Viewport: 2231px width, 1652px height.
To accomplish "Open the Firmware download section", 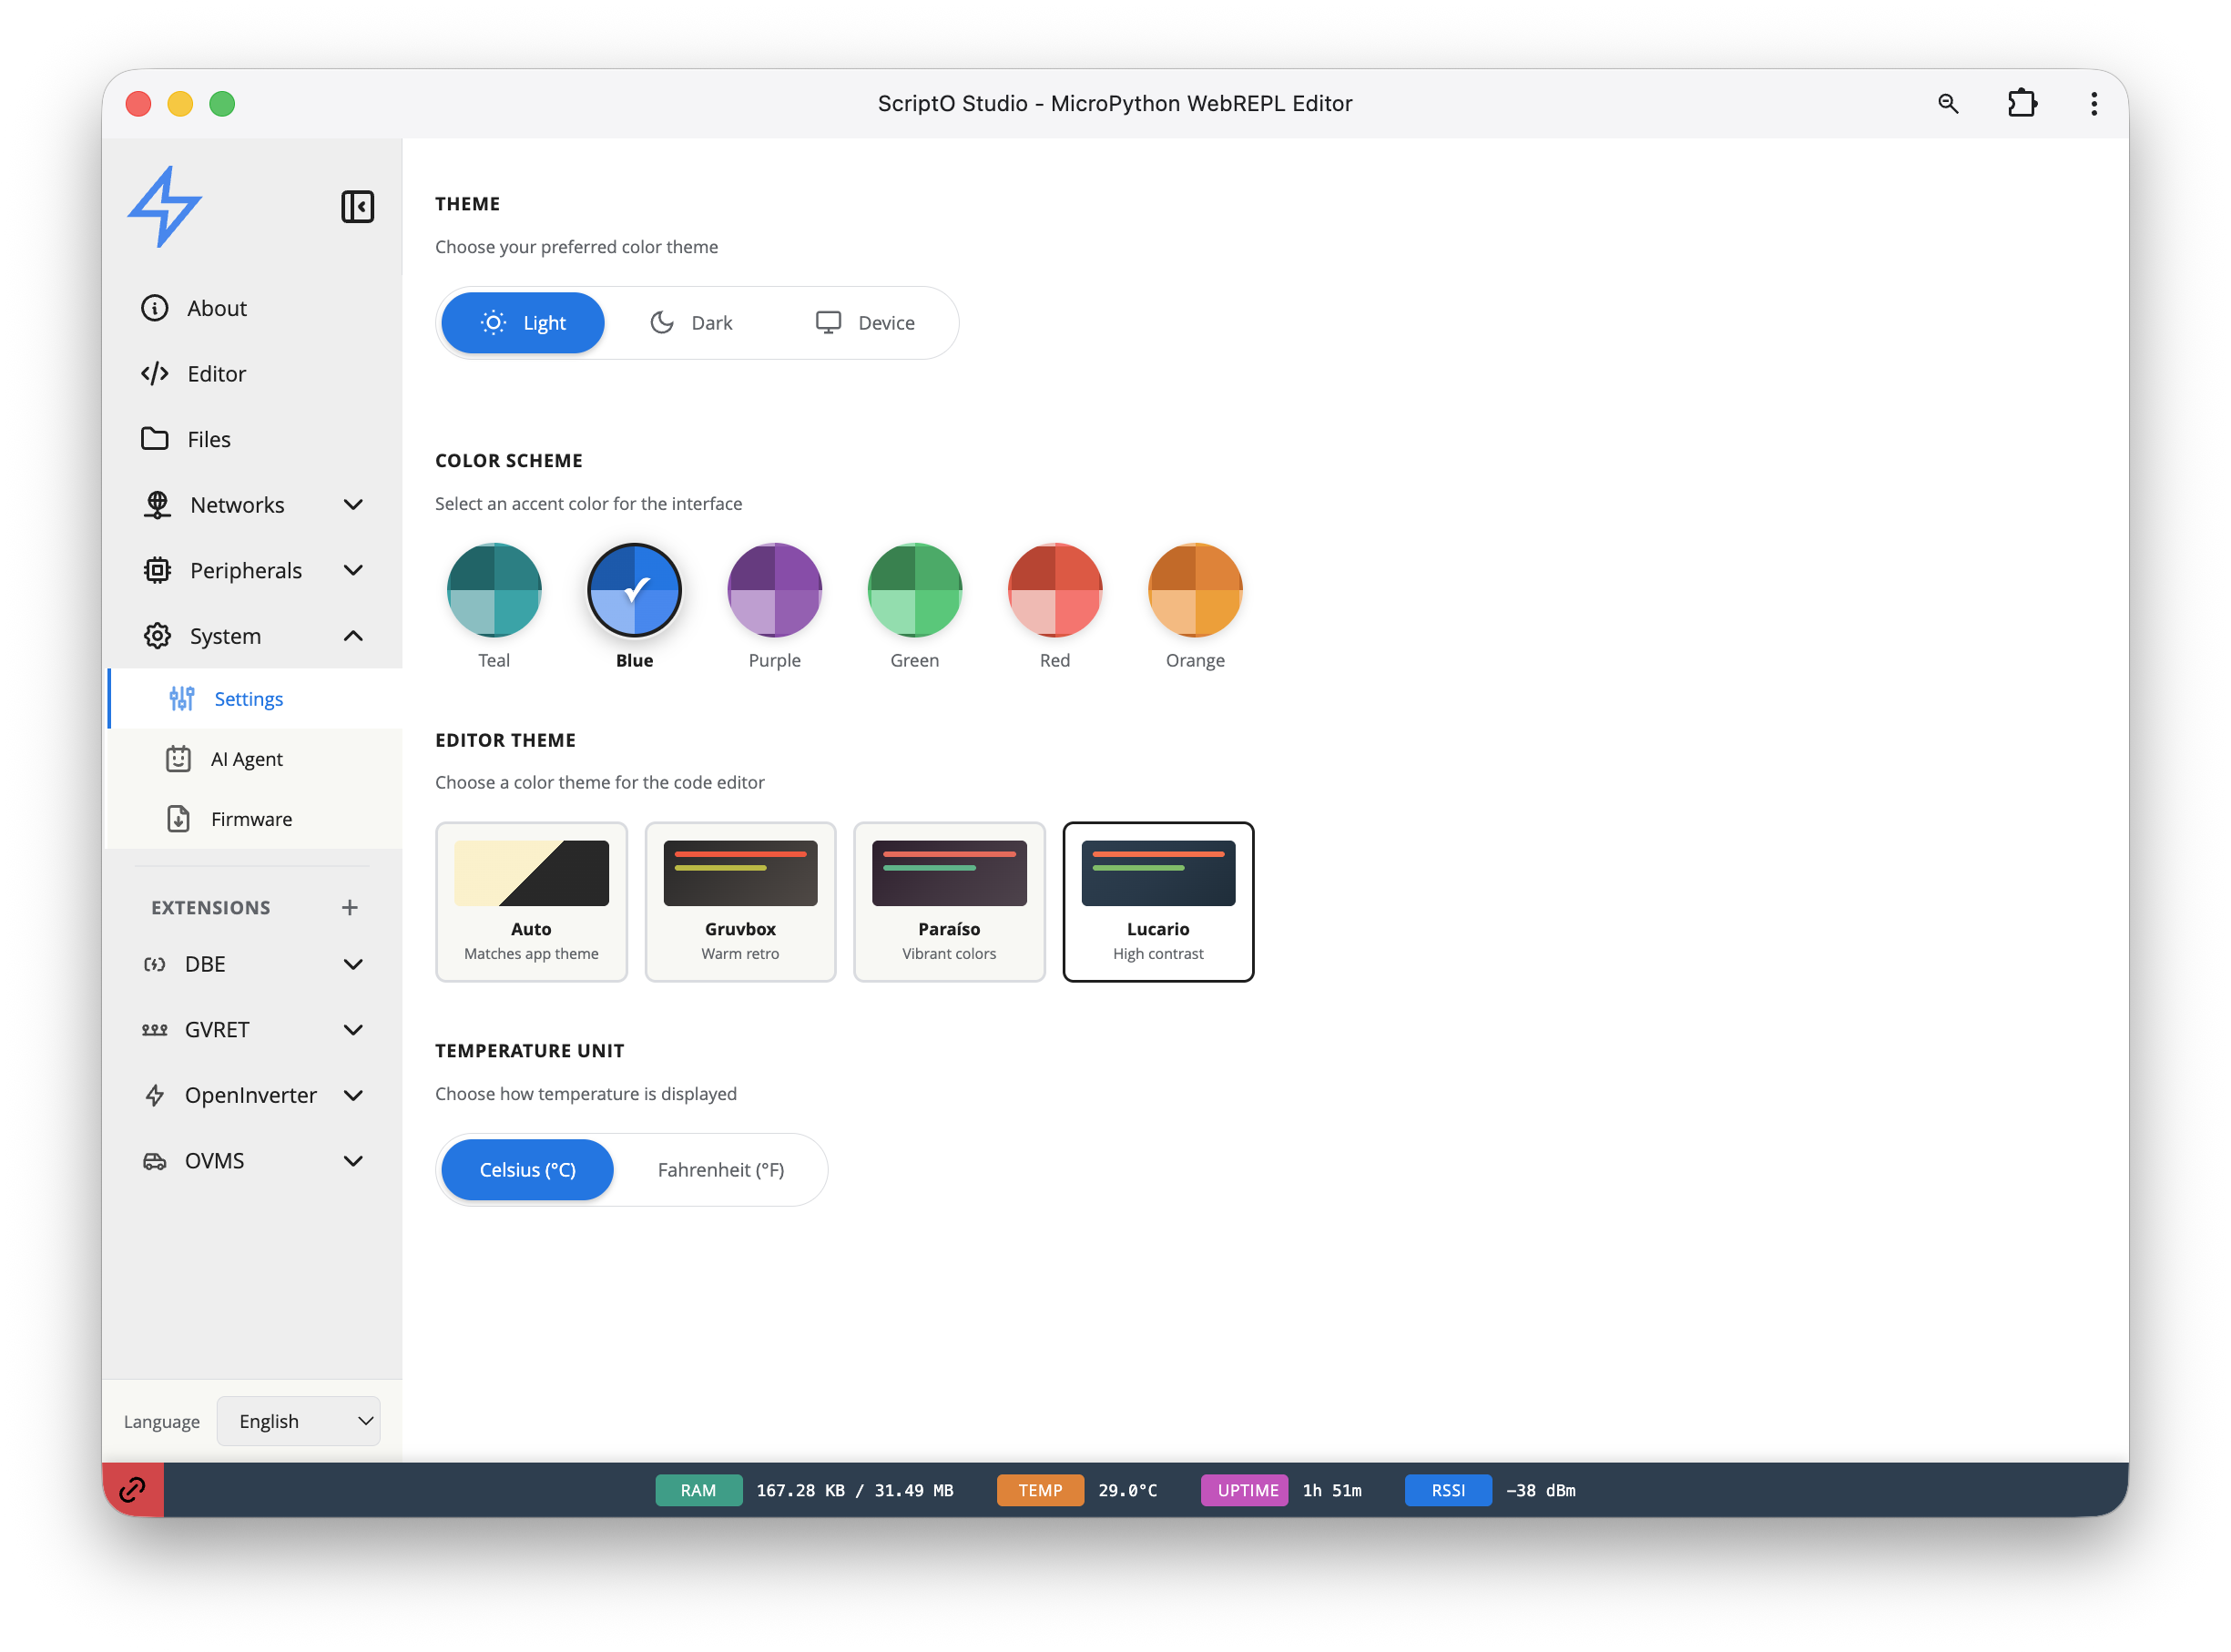I will coord(250,818).
